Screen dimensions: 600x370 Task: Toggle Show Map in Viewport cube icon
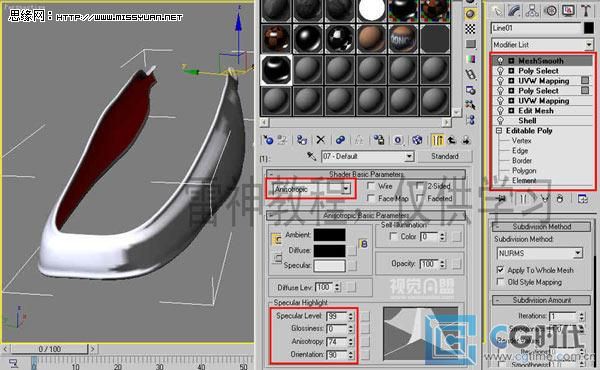click(x=417, y=140)
